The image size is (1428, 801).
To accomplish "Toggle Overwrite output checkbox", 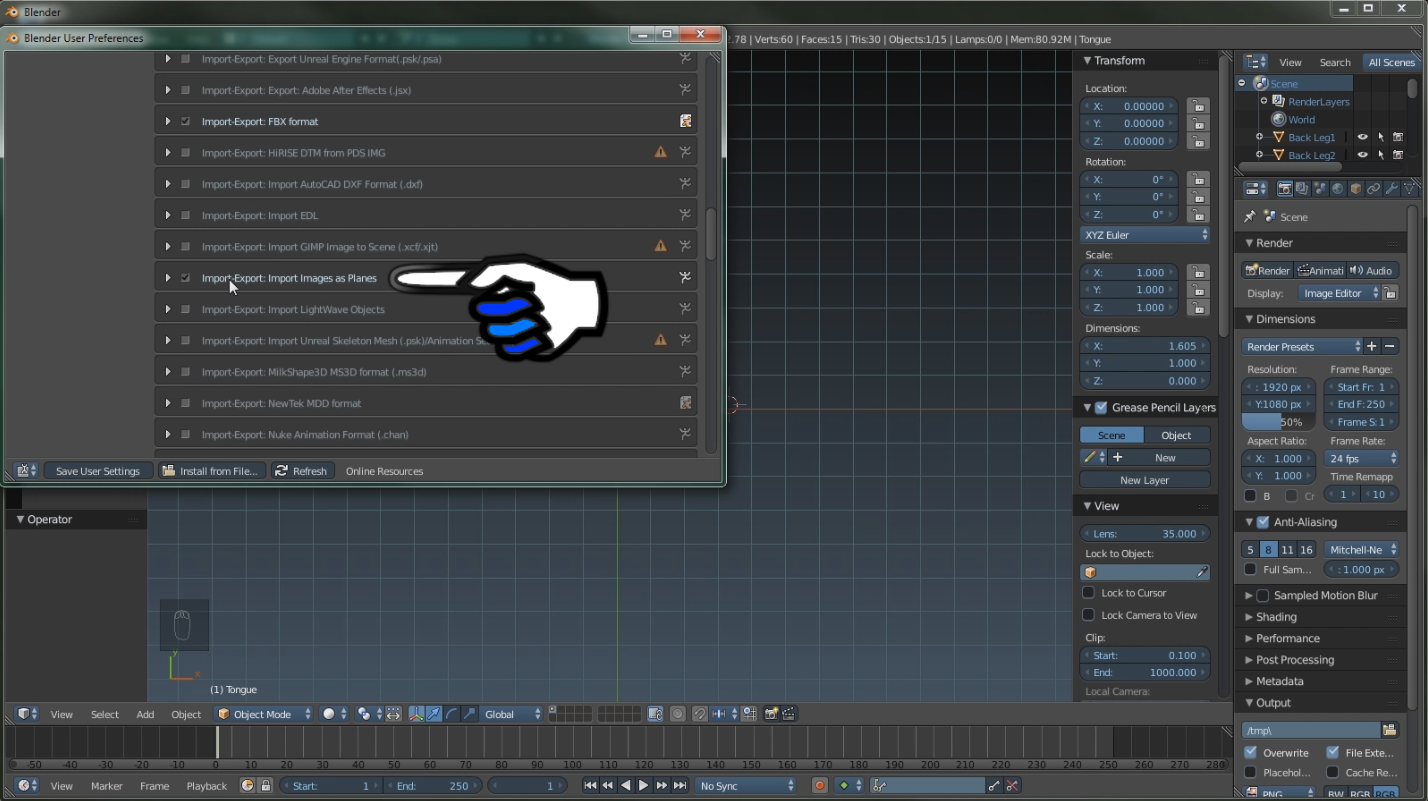I will coord(1251,752).
